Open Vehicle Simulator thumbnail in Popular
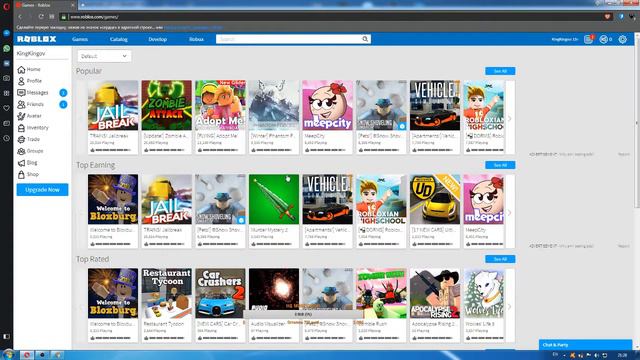640x360 pixels. click(x=435, y=105)
